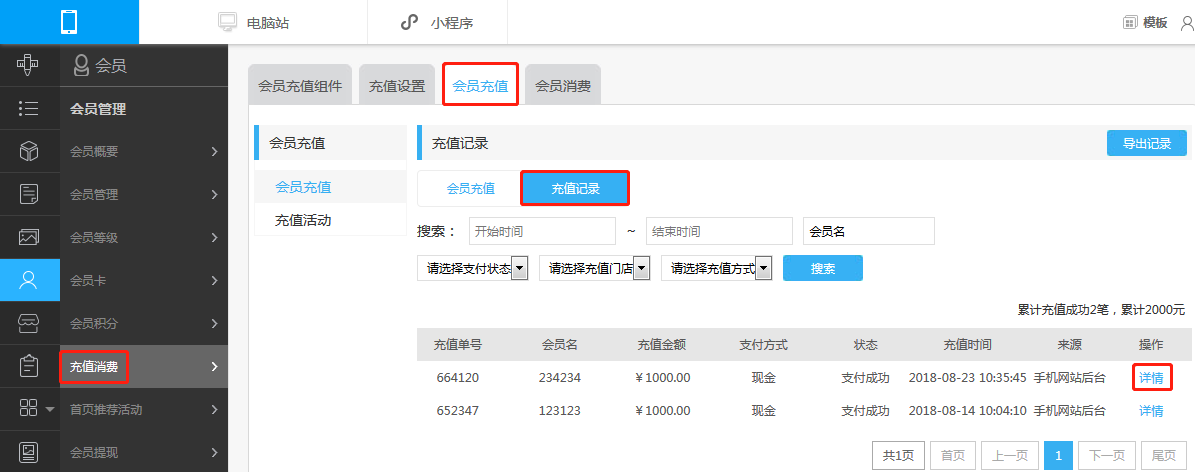Click recharge time 2018-08-23 10:35:45
This screenshot has width=1195, height=472.
coord(967,377)
